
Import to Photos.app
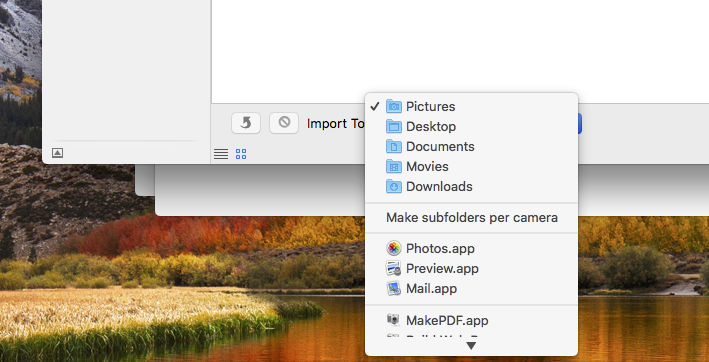click(471, 249)
